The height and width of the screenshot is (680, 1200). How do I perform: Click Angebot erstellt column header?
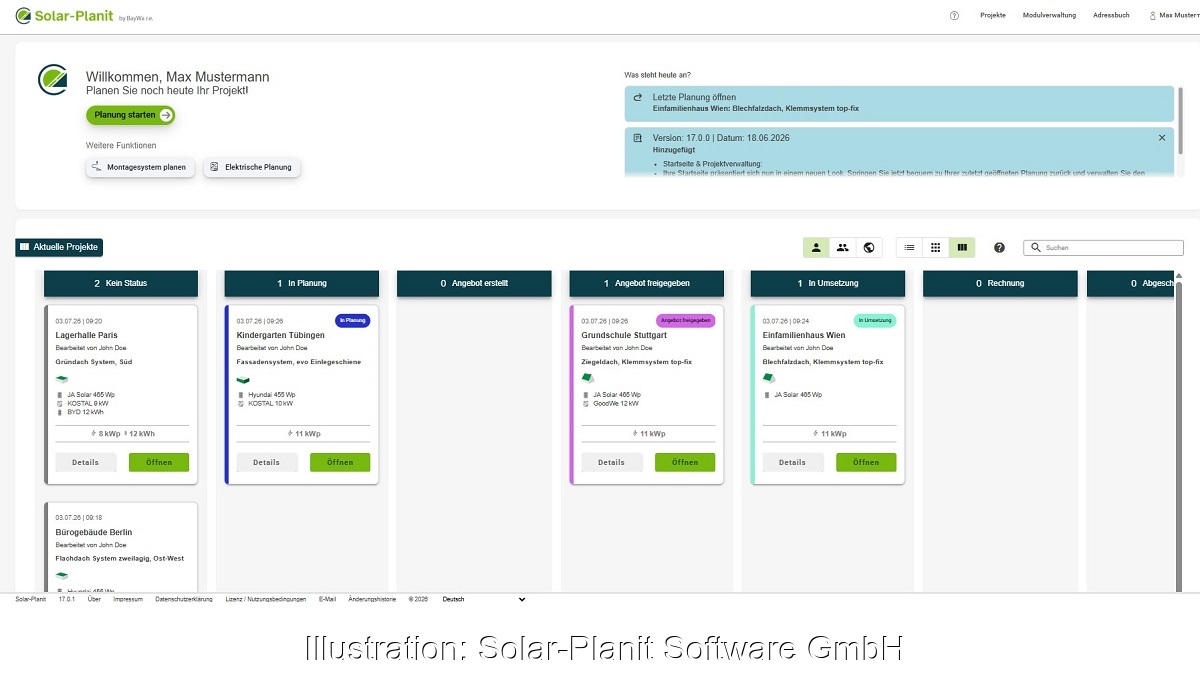coord(474,283)
